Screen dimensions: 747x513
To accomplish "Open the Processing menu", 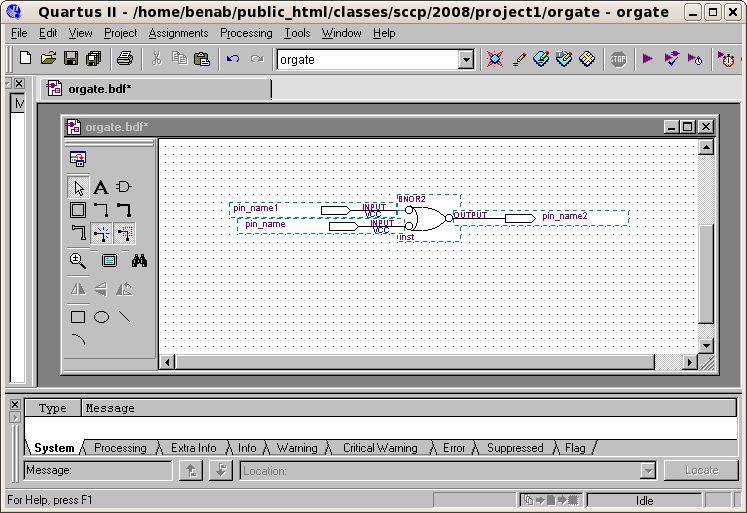I will [246, 33].
